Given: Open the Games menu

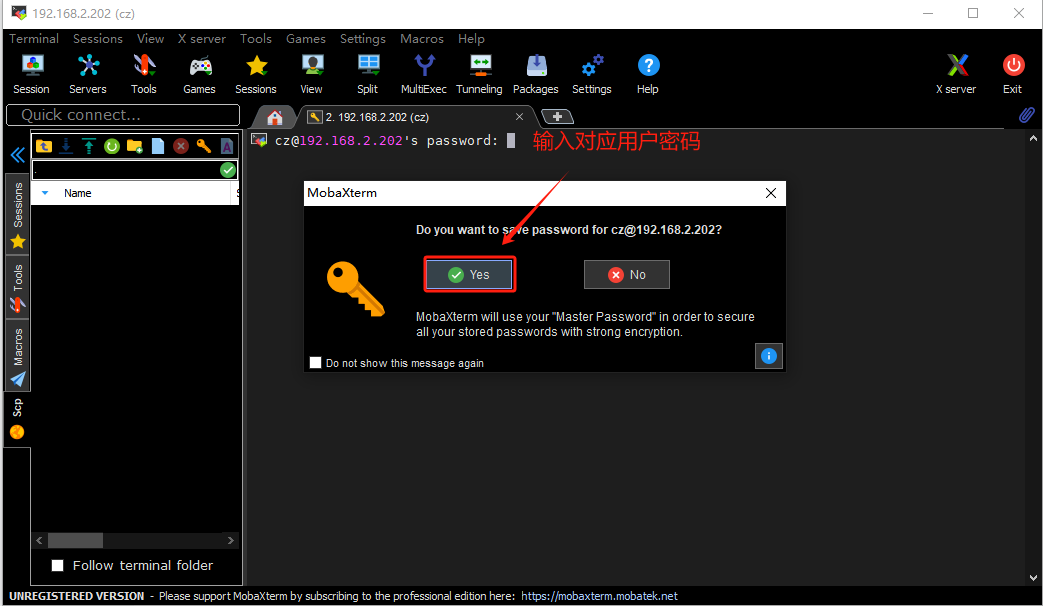Looking at the screenshot, I should (x=306, y=39).
